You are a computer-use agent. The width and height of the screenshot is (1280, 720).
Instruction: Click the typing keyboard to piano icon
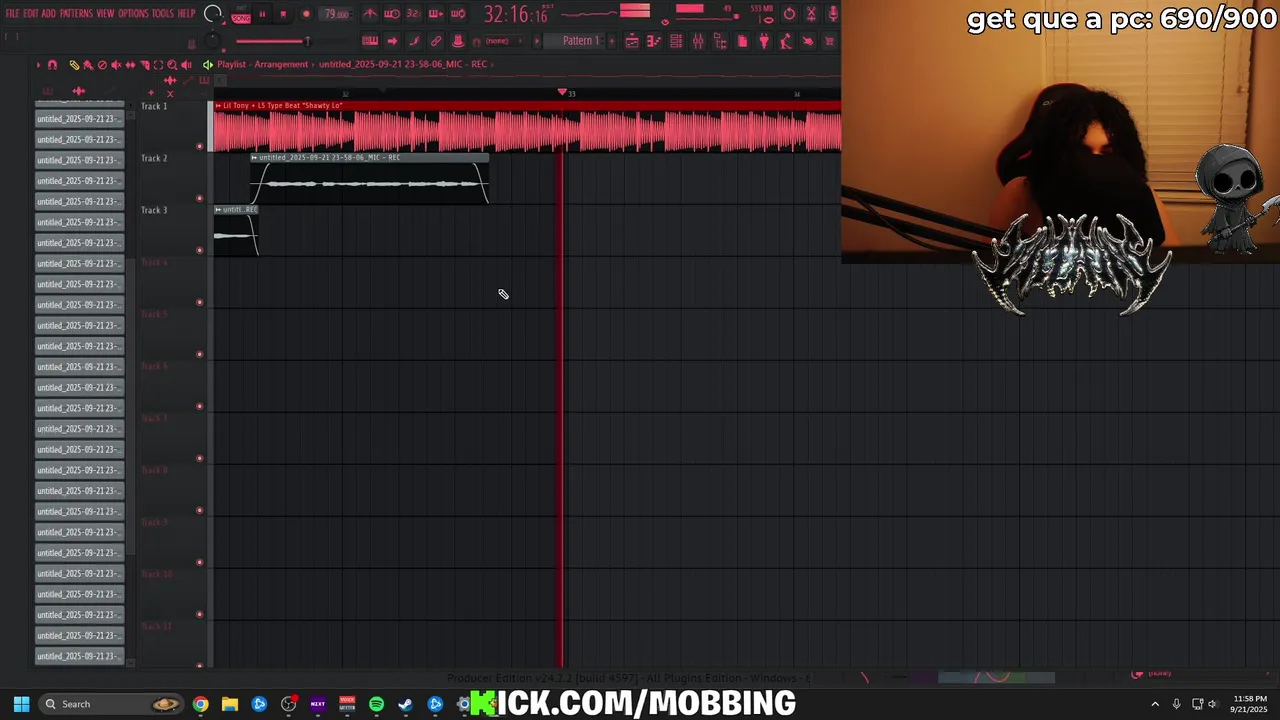click(370, 41)
